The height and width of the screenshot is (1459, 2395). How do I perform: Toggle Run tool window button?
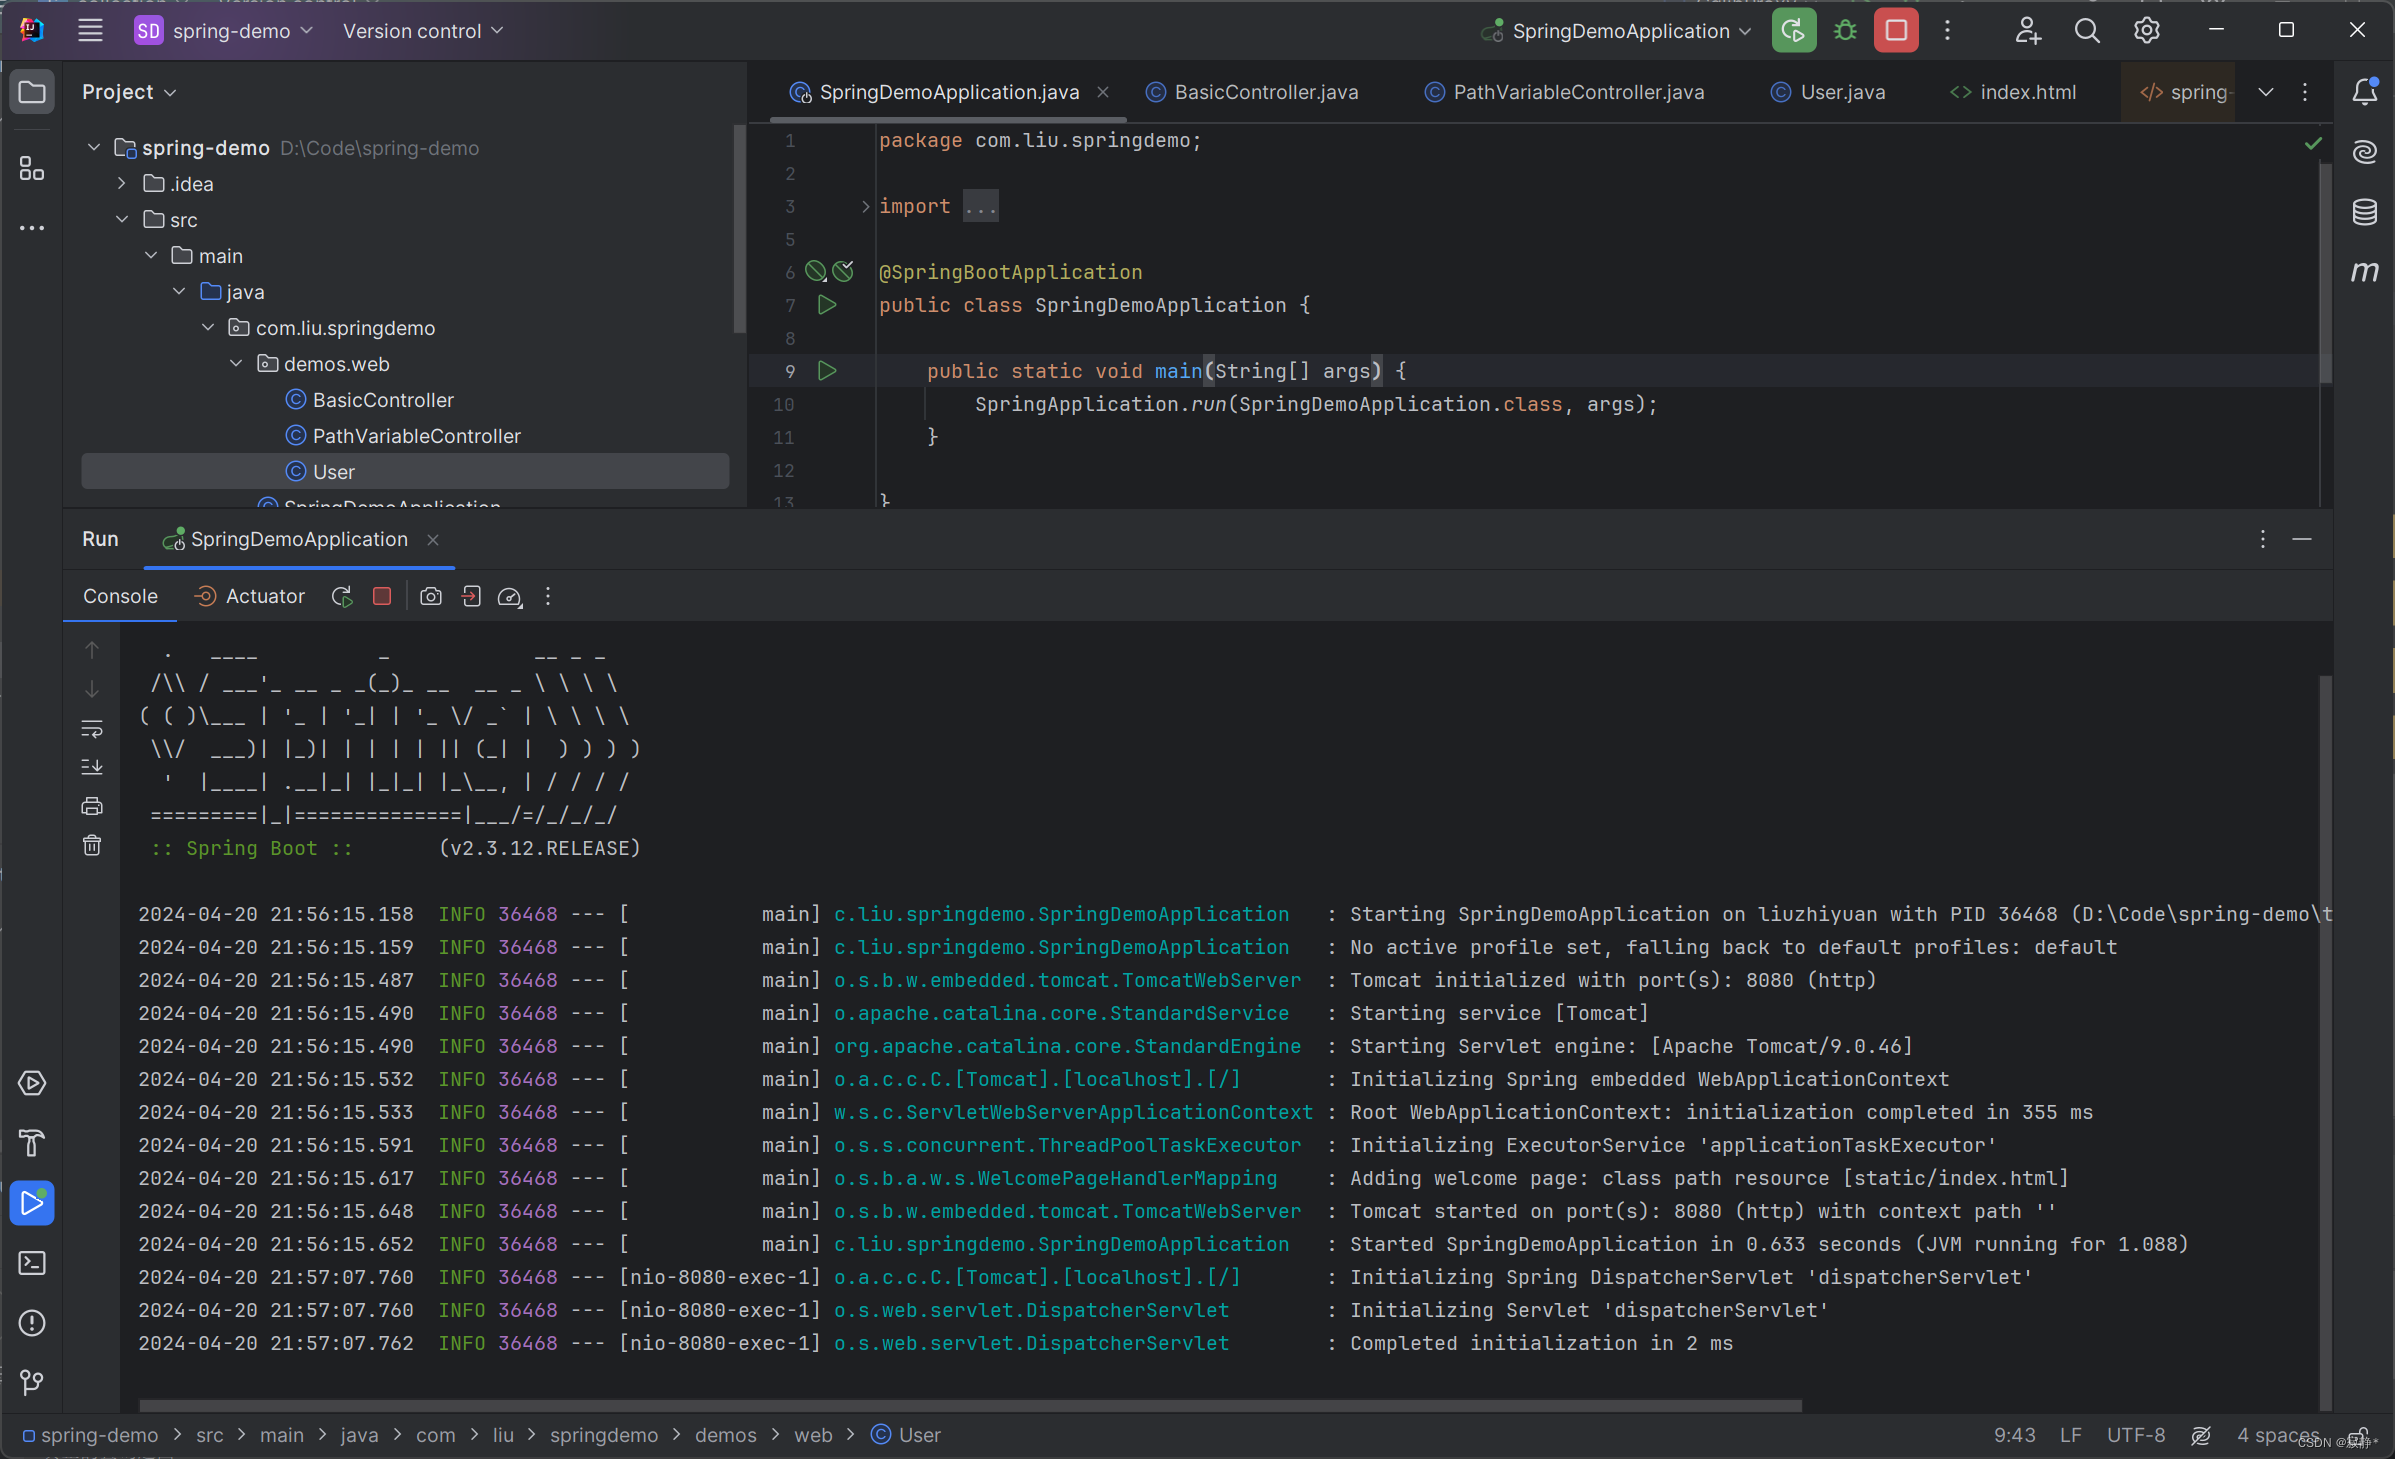(x=32, y=1203)
